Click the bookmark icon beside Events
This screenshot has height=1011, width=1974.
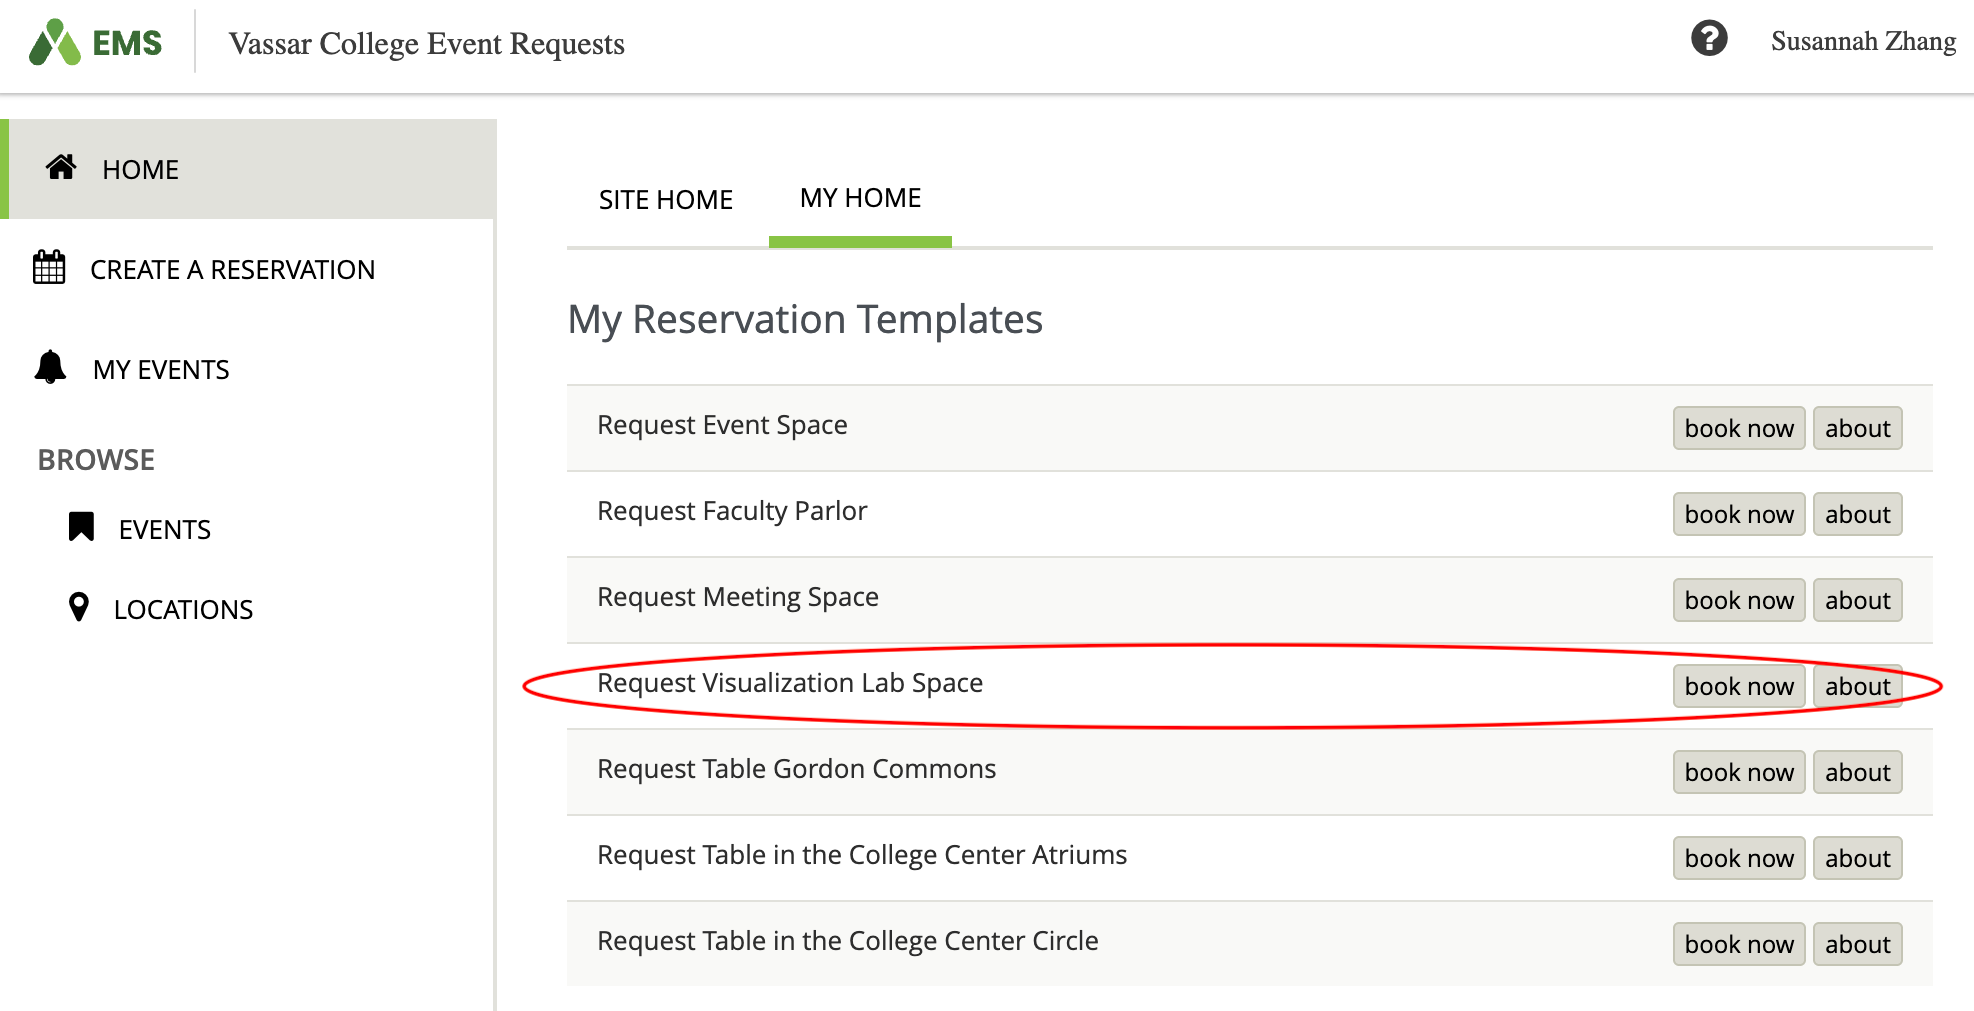pos(81,527)
